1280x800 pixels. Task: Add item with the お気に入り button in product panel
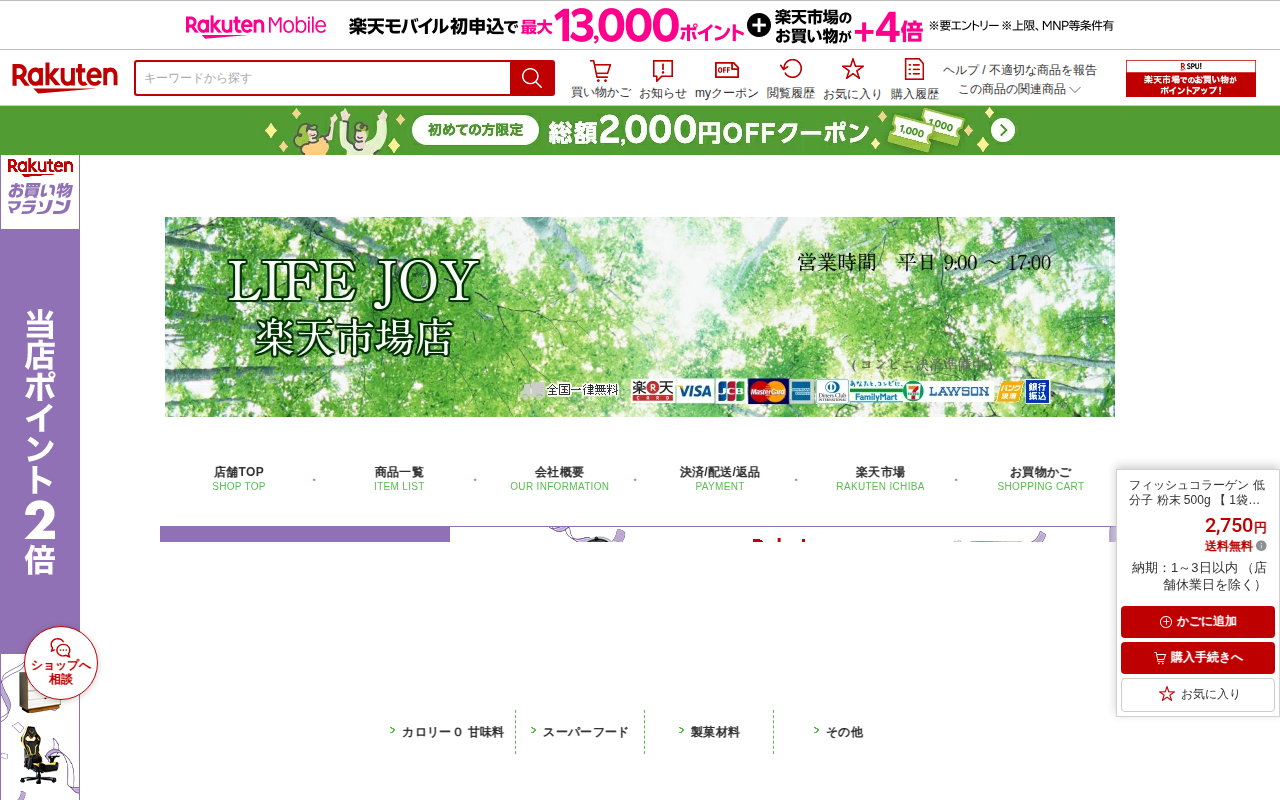click(1198, 694)
